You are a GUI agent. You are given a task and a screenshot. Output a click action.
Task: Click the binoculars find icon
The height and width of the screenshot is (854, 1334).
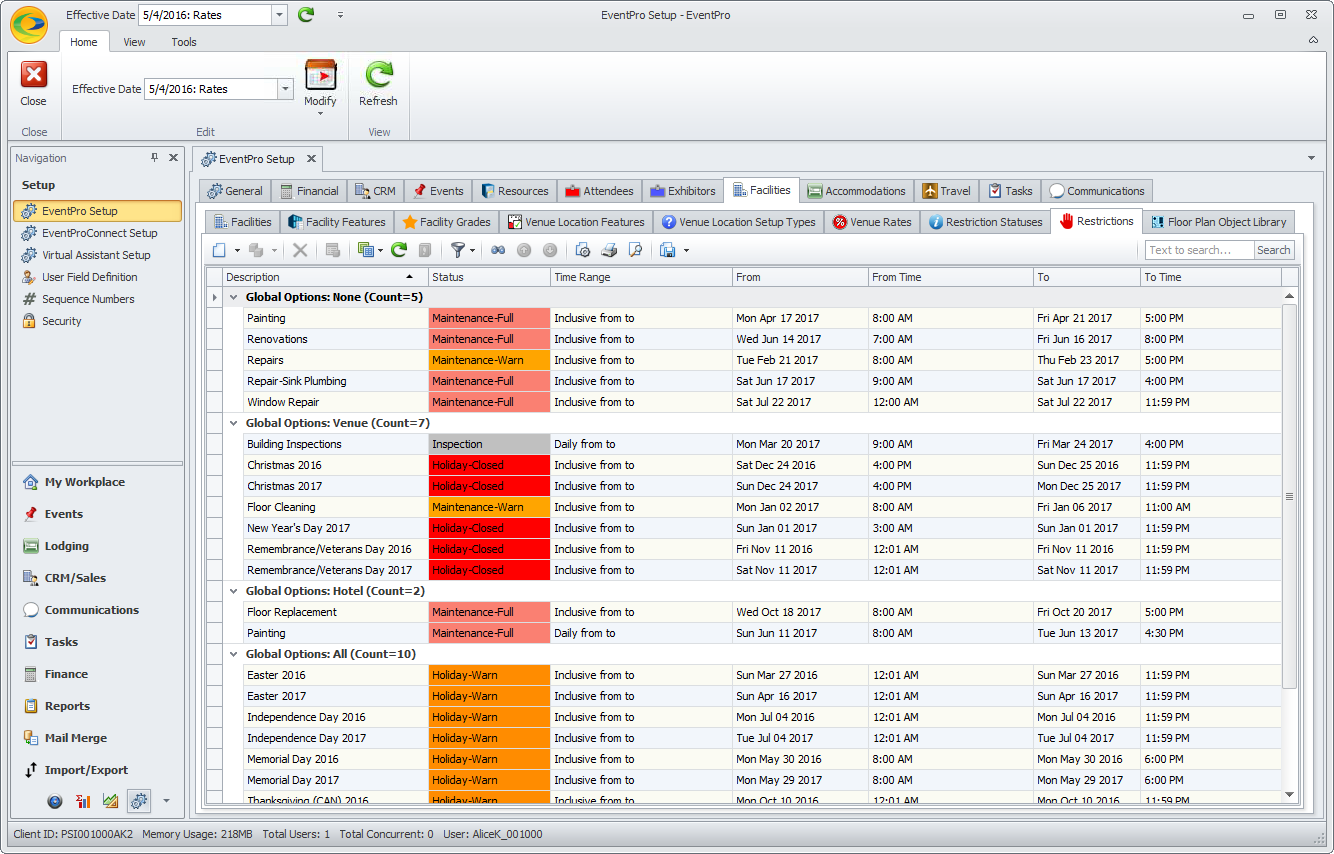pos(498,250)
